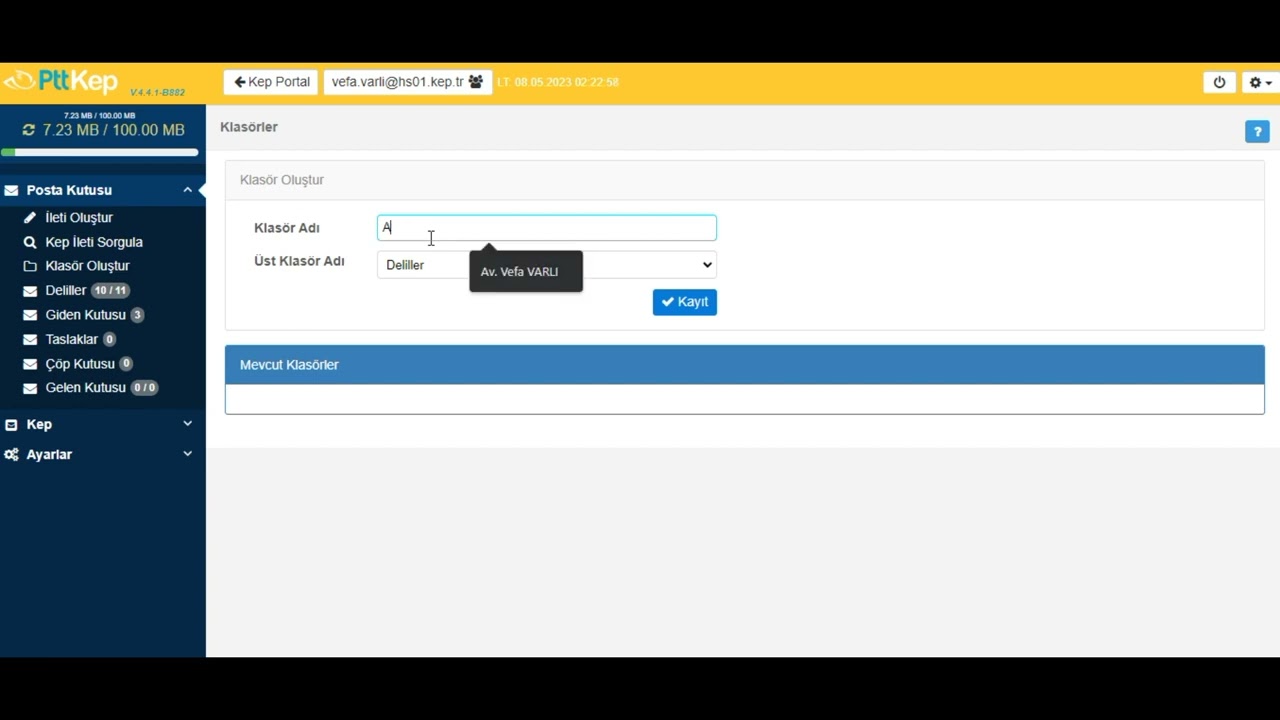Click the folder icon beside Klasör Oluştur

(x=30, y=266)
